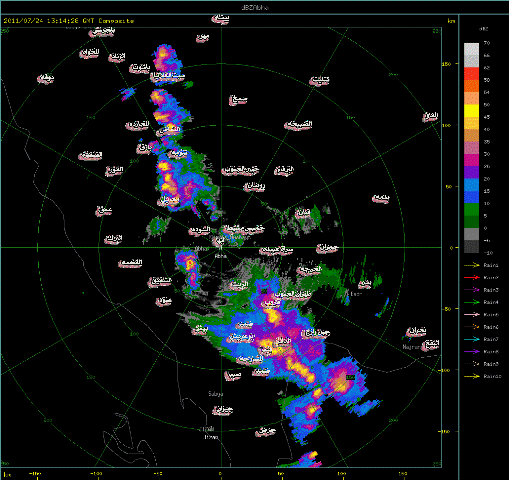Choose the purple 20 dBZ color swatch

click(x=471, y=173)
